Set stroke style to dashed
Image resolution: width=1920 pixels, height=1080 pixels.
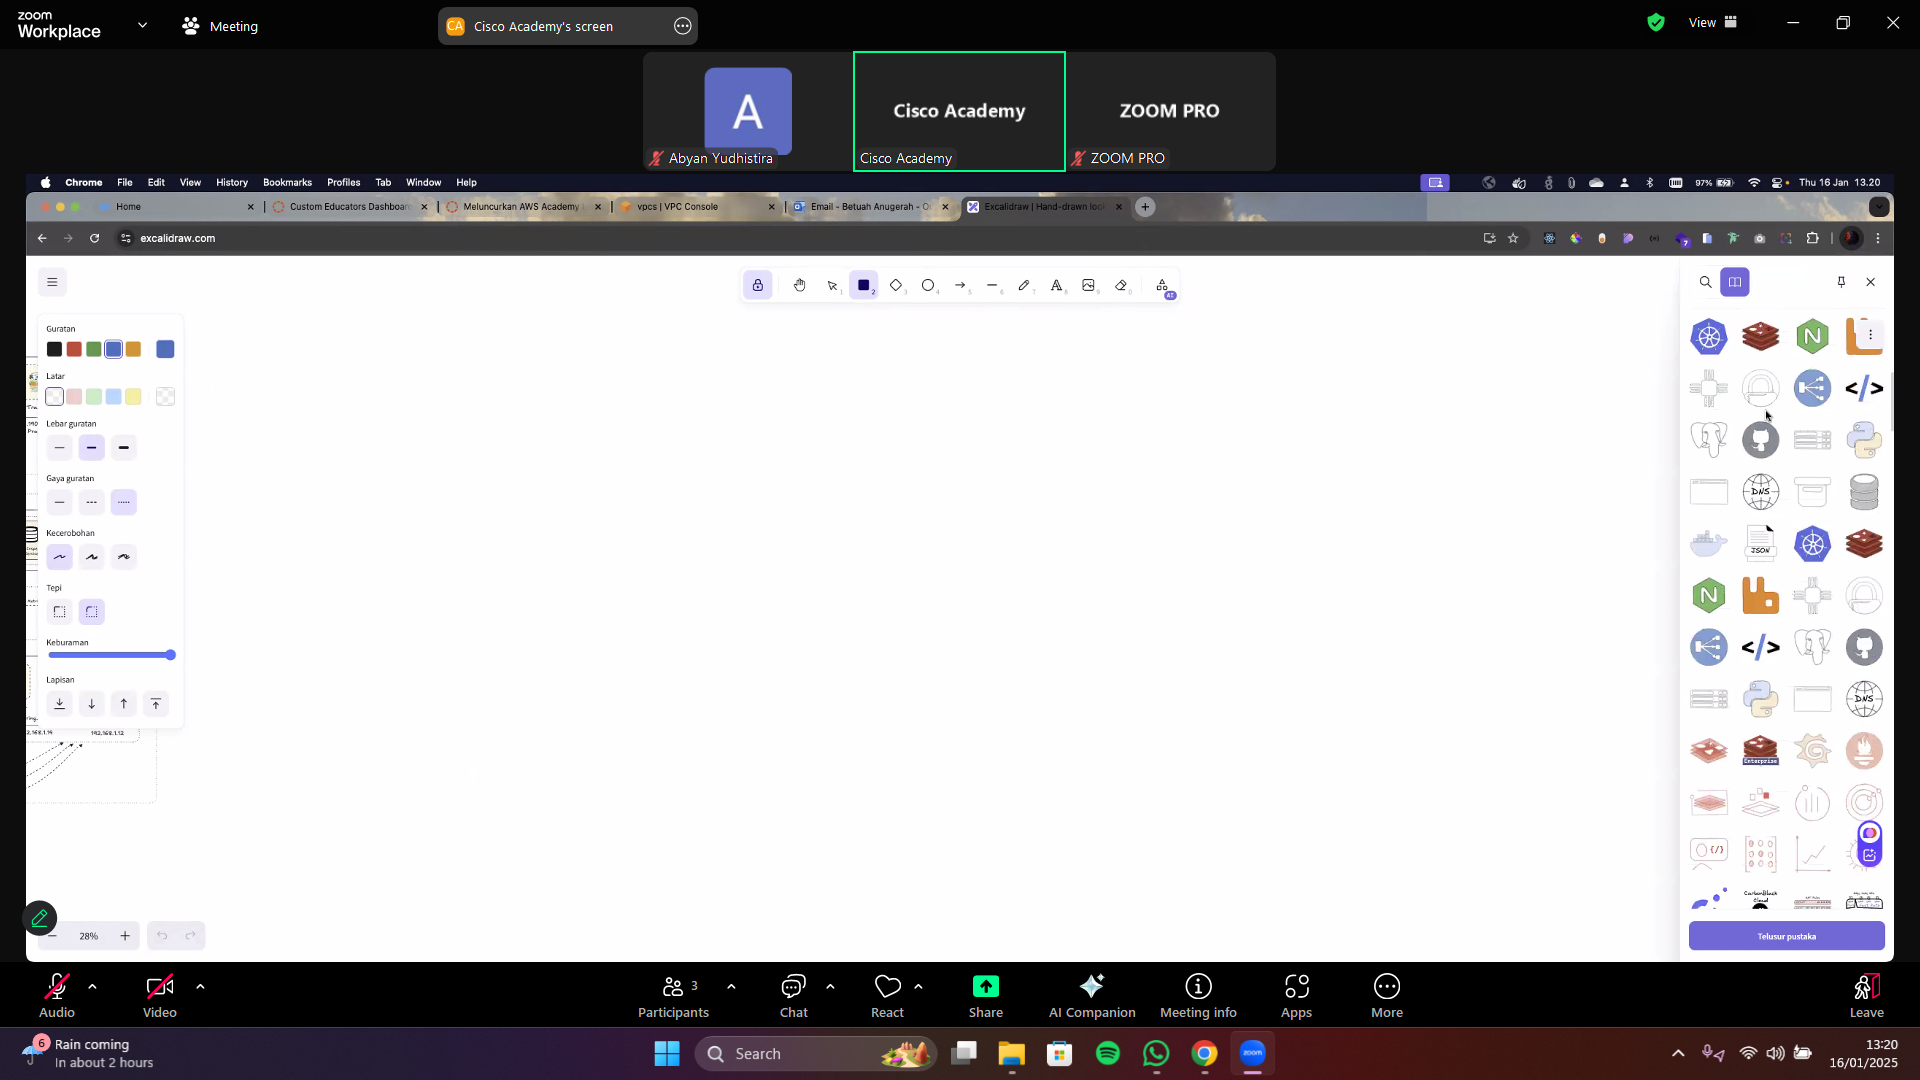[91, 502]
